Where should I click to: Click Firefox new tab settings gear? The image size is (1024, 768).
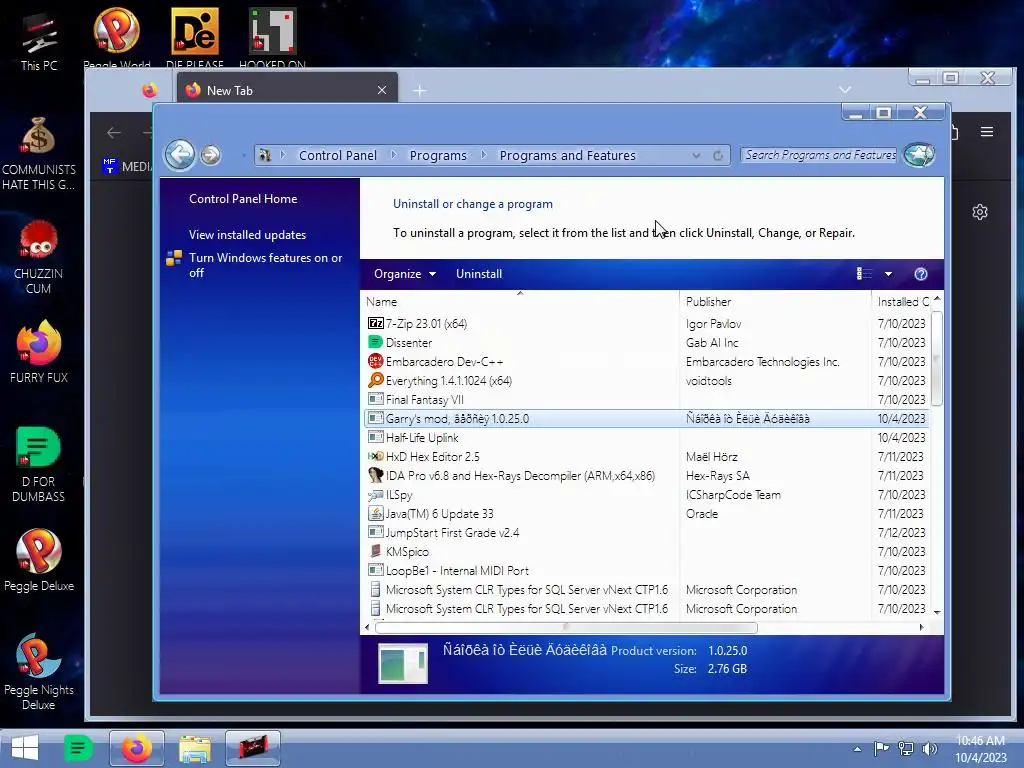(x=980, y=212)
